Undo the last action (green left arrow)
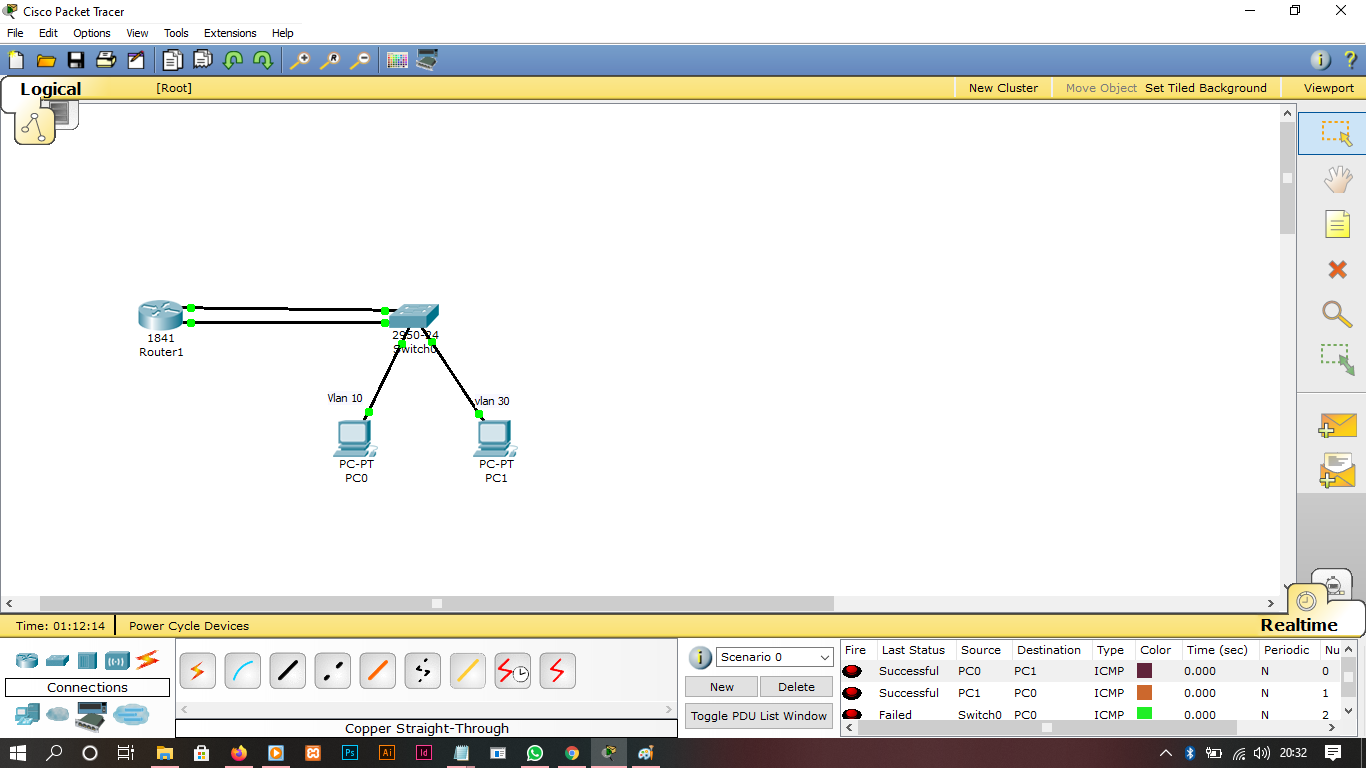Viewport: 1366px width, 768px height. pos(233,60)
